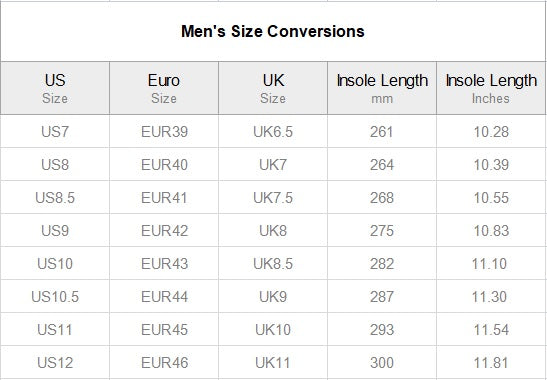547x380 pixels.
Task: Select the UK Size column header
Action: [273, 88]
